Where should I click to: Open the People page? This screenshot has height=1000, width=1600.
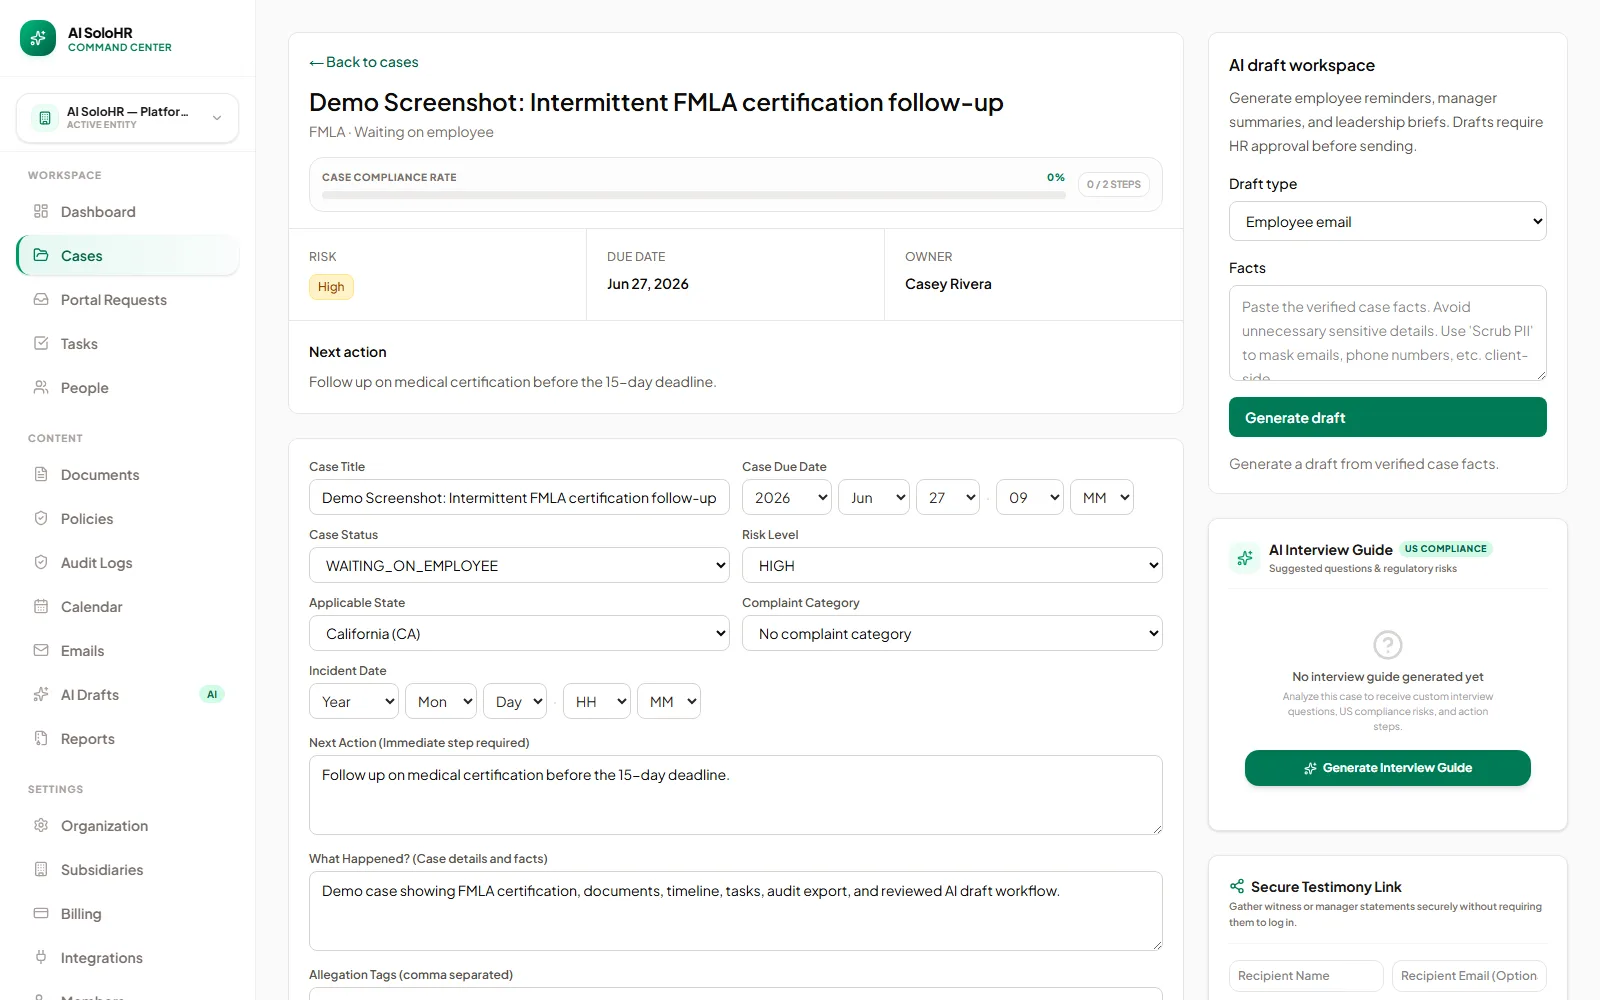click(128, 387)
